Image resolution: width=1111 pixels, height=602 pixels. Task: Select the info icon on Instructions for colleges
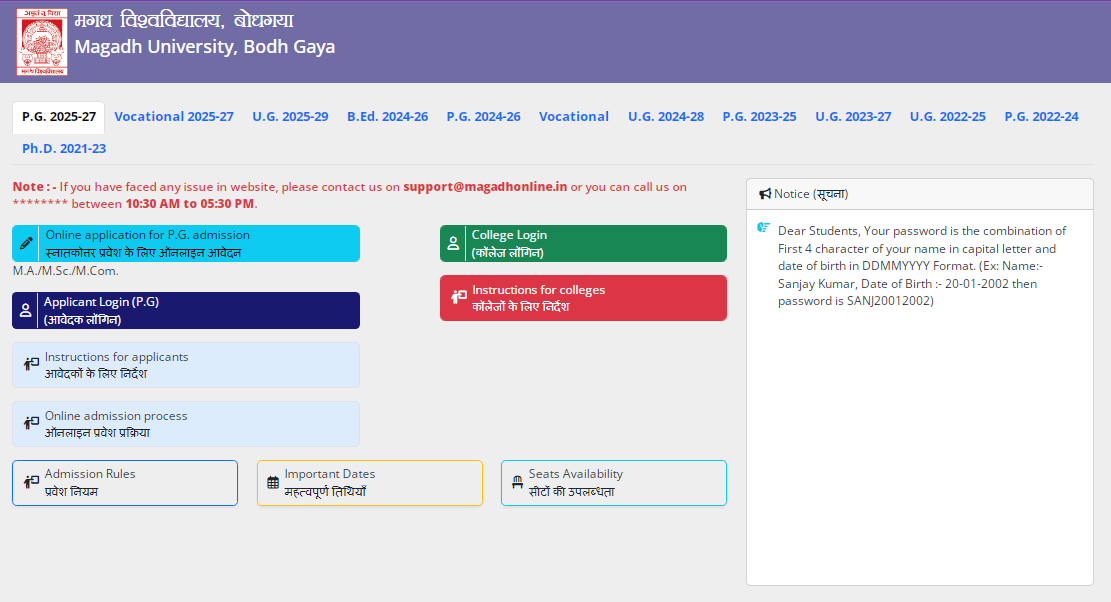(x=456, y=297)
